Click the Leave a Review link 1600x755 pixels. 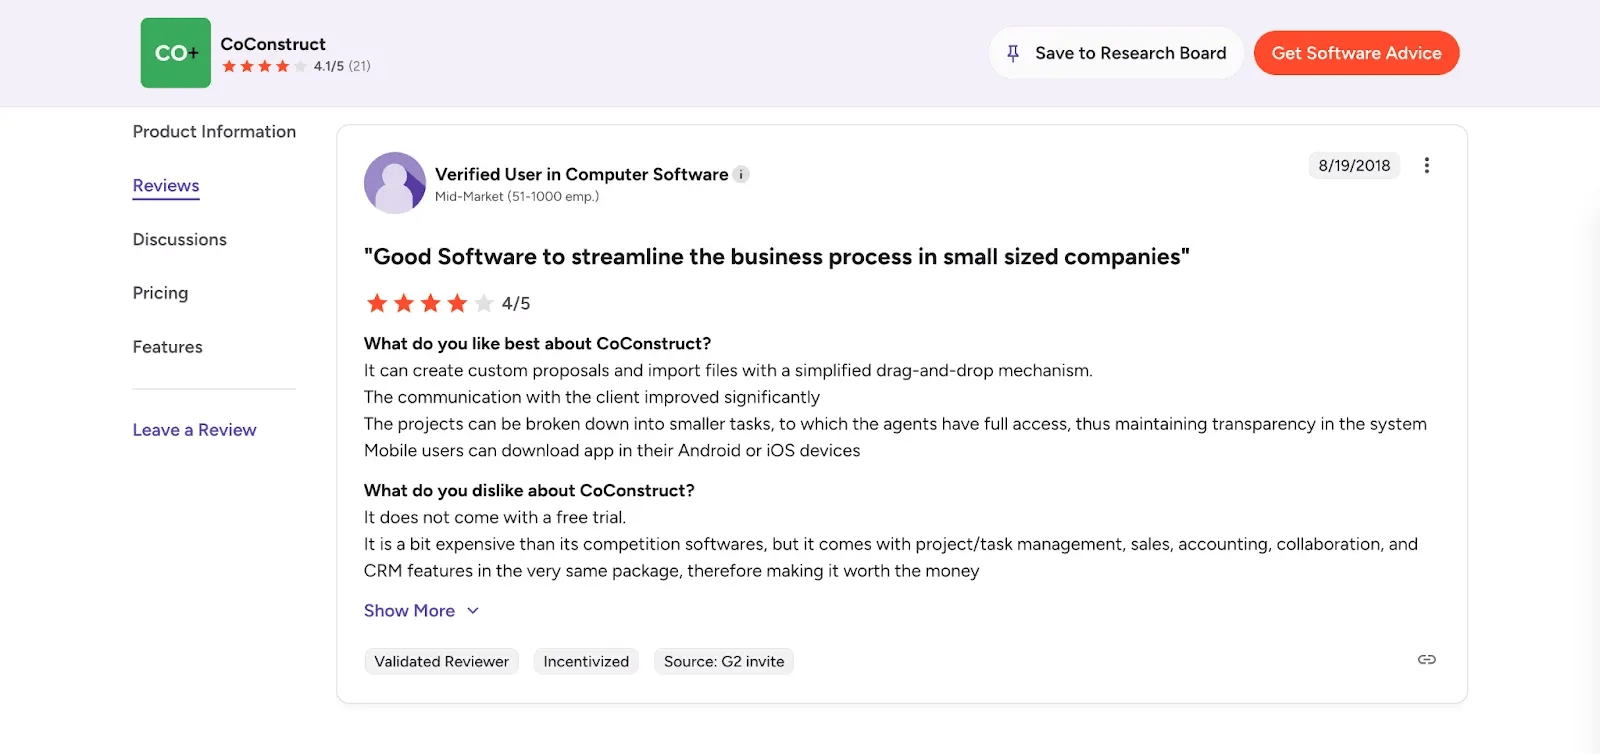pos(195,430)
